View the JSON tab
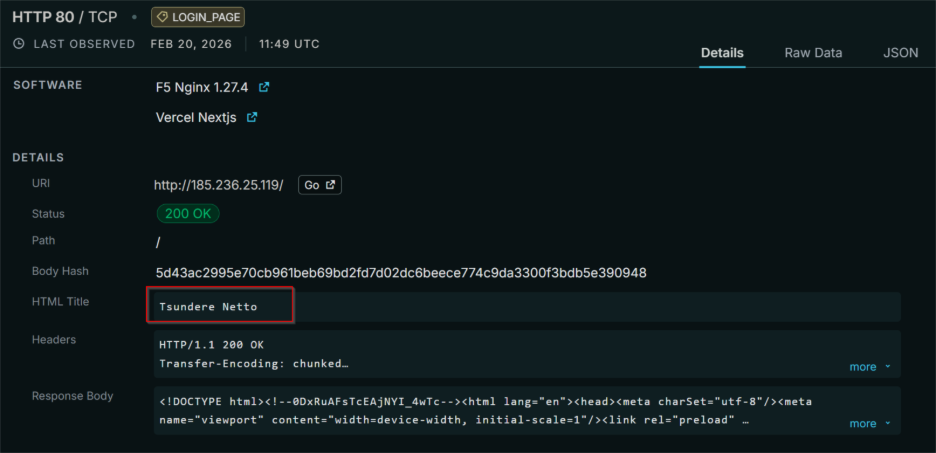Image resolution: width=936 pixels, height=453 pixels. [x=900, y=53]
